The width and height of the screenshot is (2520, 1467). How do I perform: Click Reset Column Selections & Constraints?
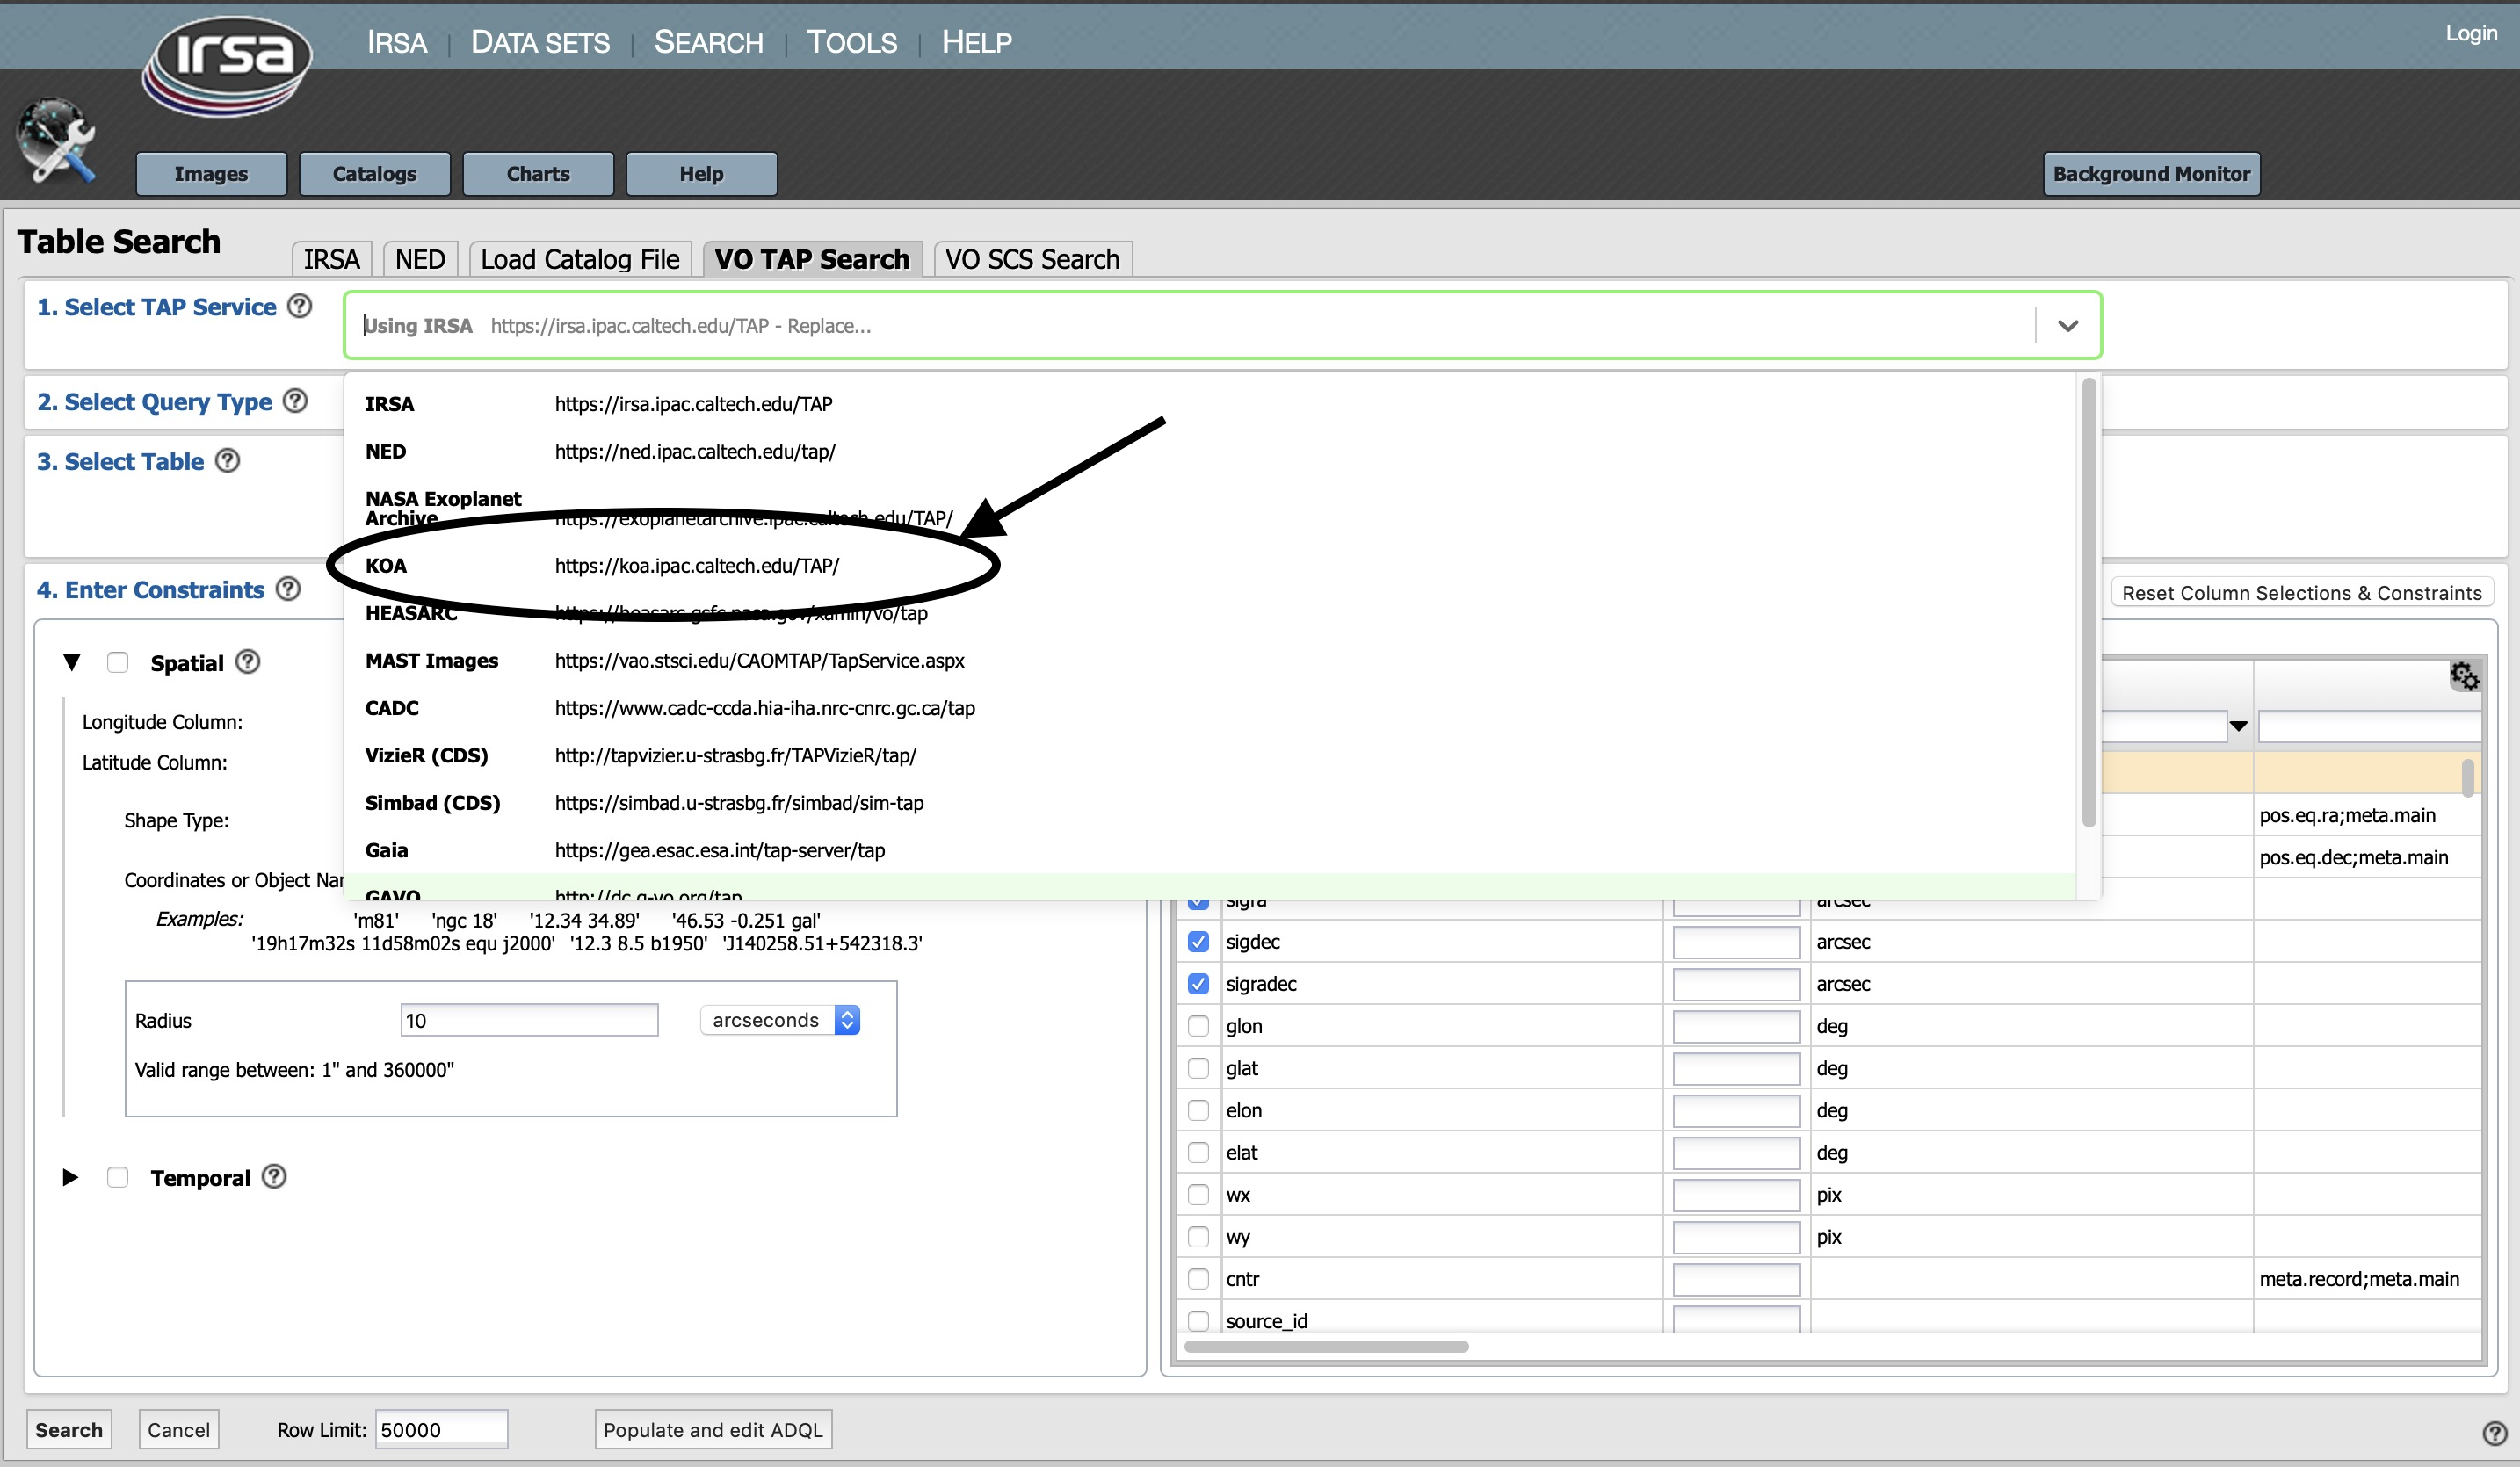[2301, 593]
